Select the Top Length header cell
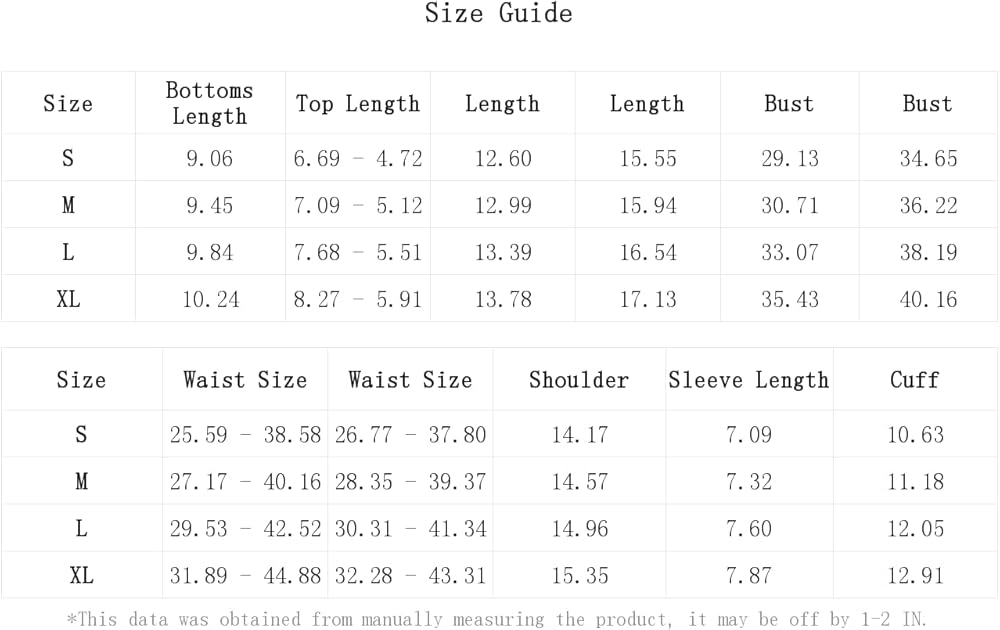The image size is (1000, 630). click(x=358, y=104)
